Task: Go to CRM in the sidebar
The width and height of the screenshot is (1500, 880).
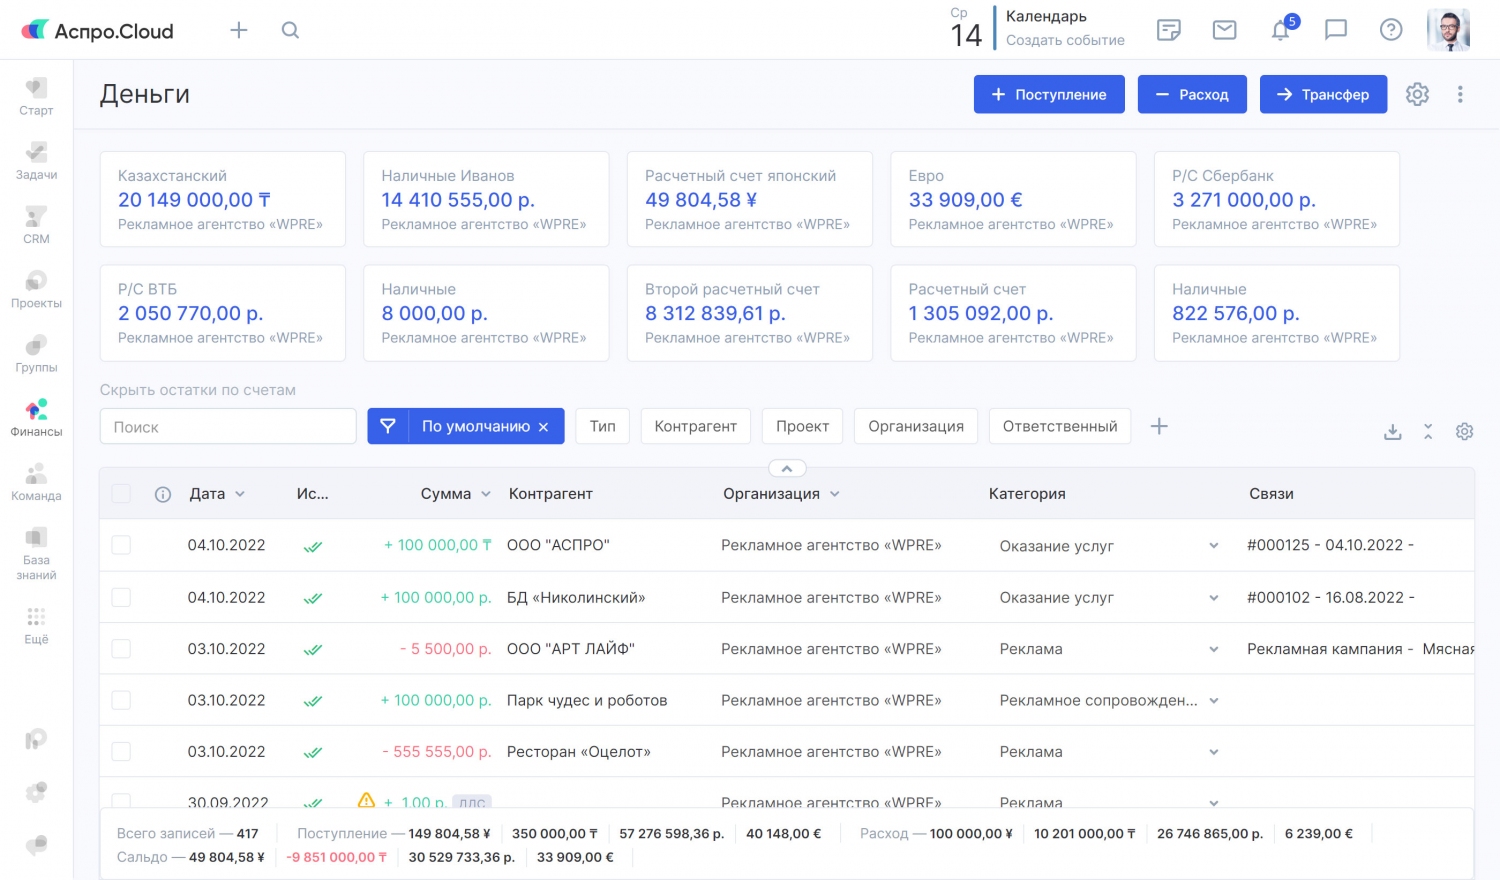Action: click(x=36, y=225)
